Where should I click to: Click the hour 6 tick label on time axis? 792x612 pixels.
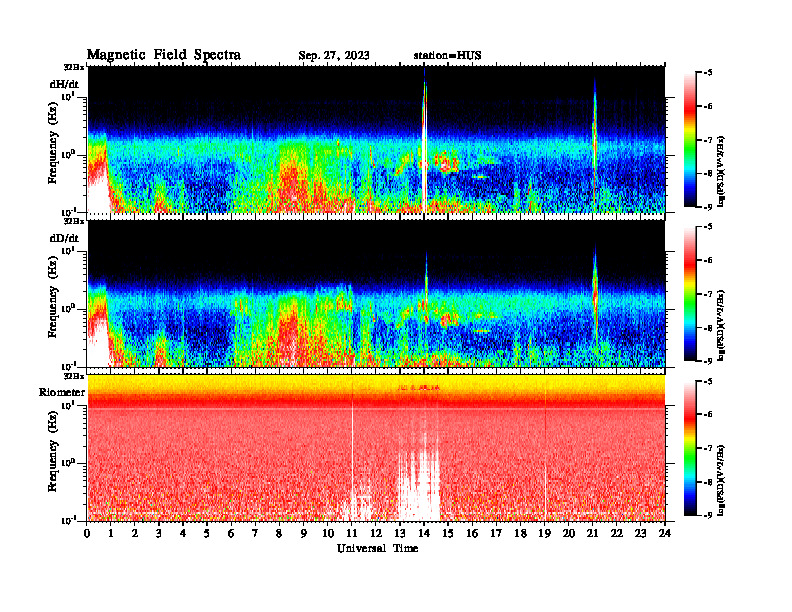(x=231, y=533)
